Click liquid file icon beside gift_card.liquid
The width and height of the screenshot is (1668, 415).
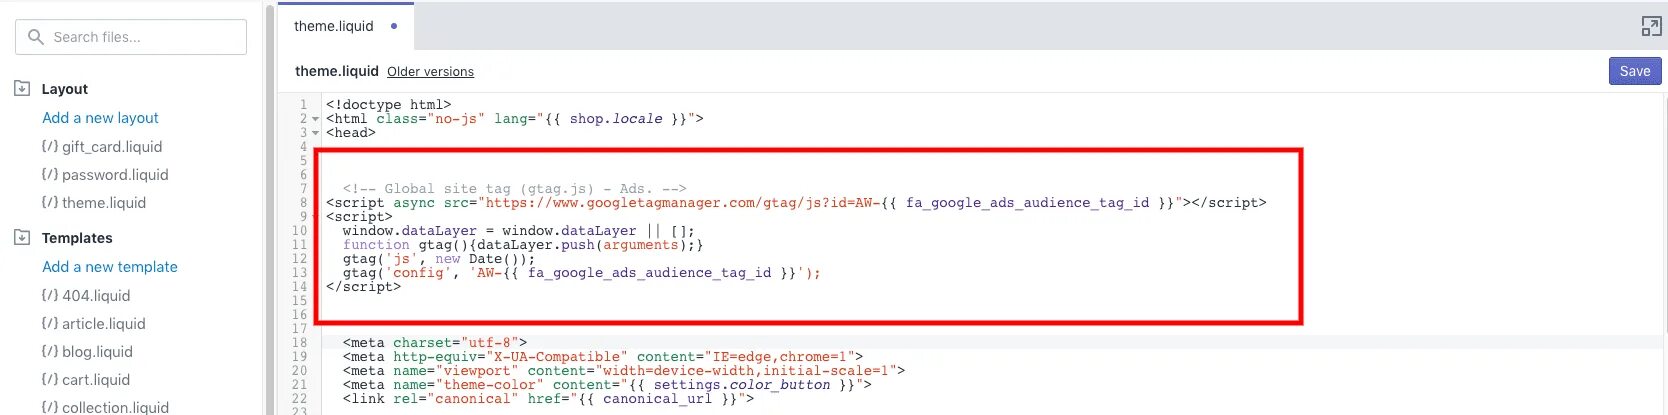[50, 146]
